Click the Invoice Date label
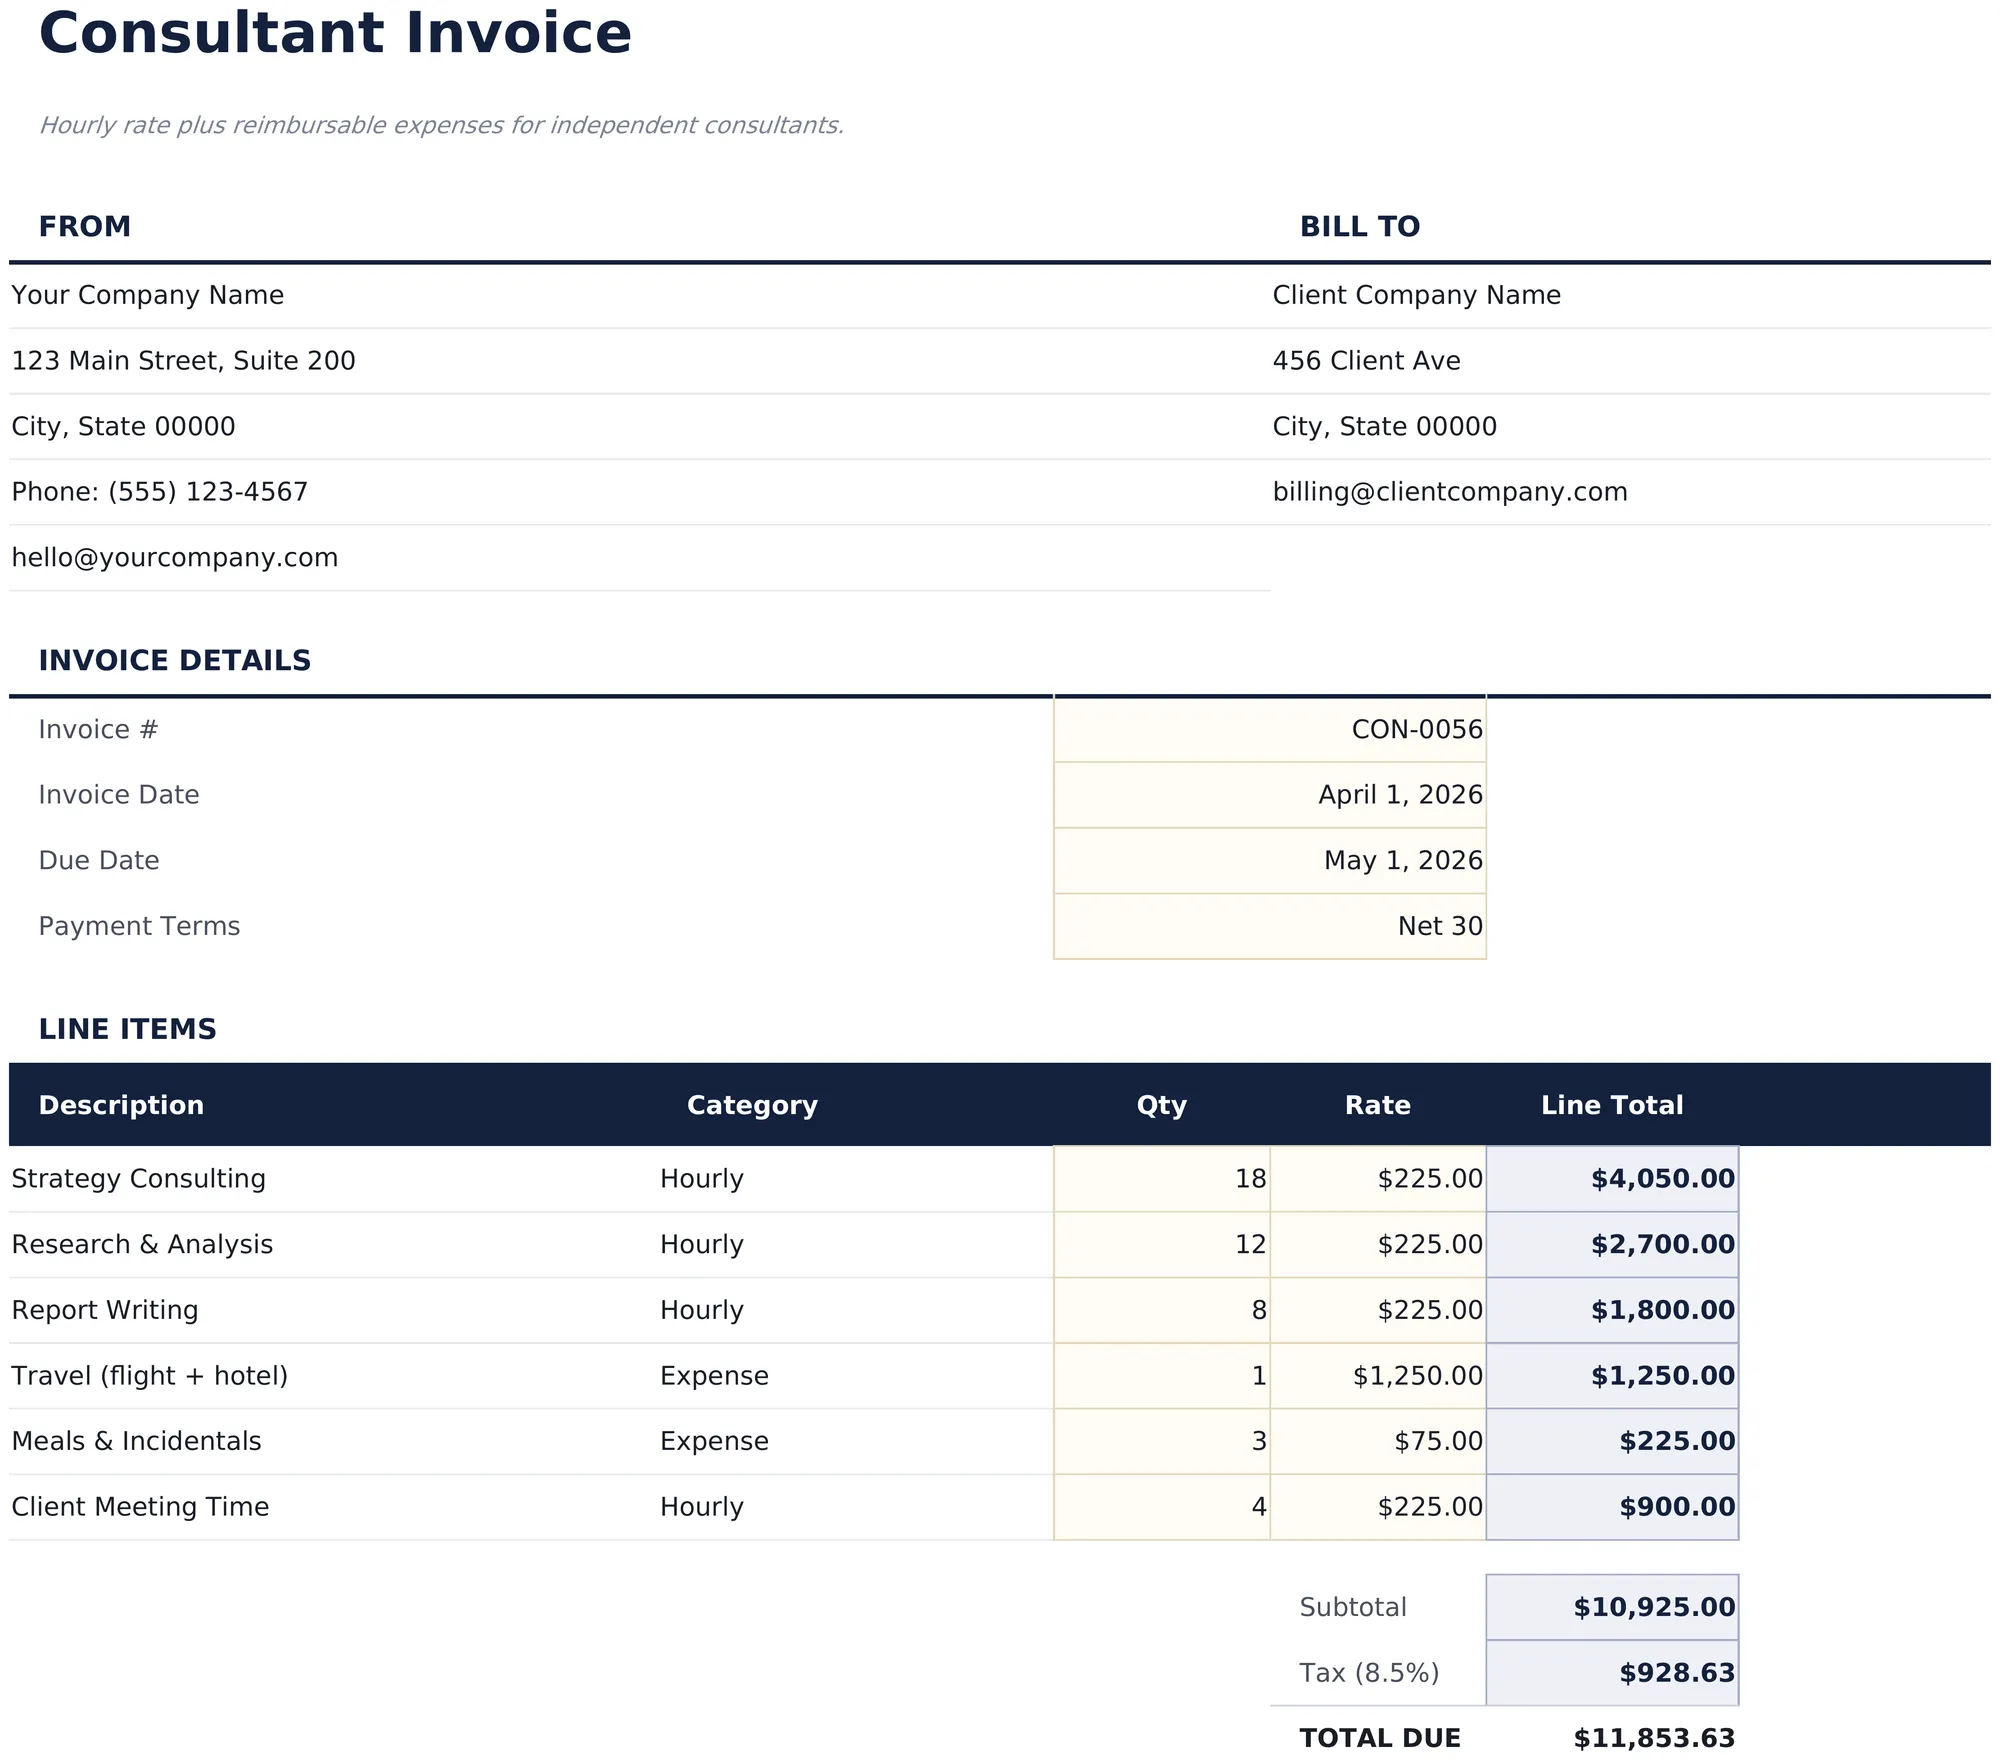This screenshot has width=2000, height=1760. pyautogui.click(x=119, y=795)
